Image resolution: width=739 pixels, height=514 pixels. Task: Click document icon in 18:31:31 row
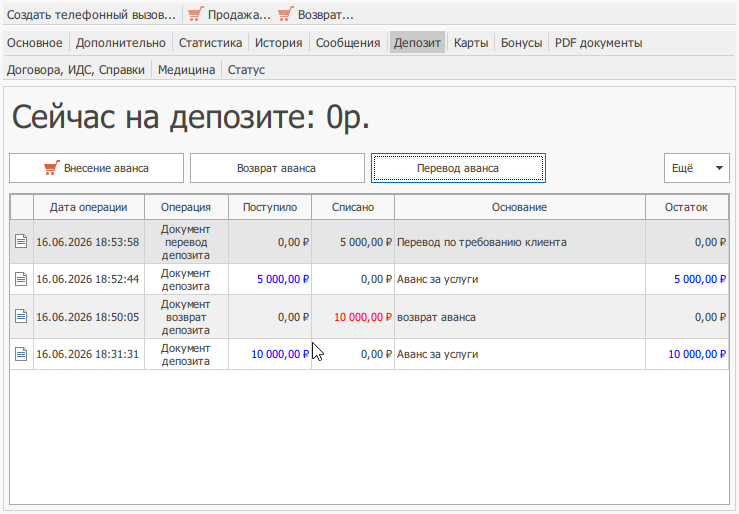pos(21,354)
